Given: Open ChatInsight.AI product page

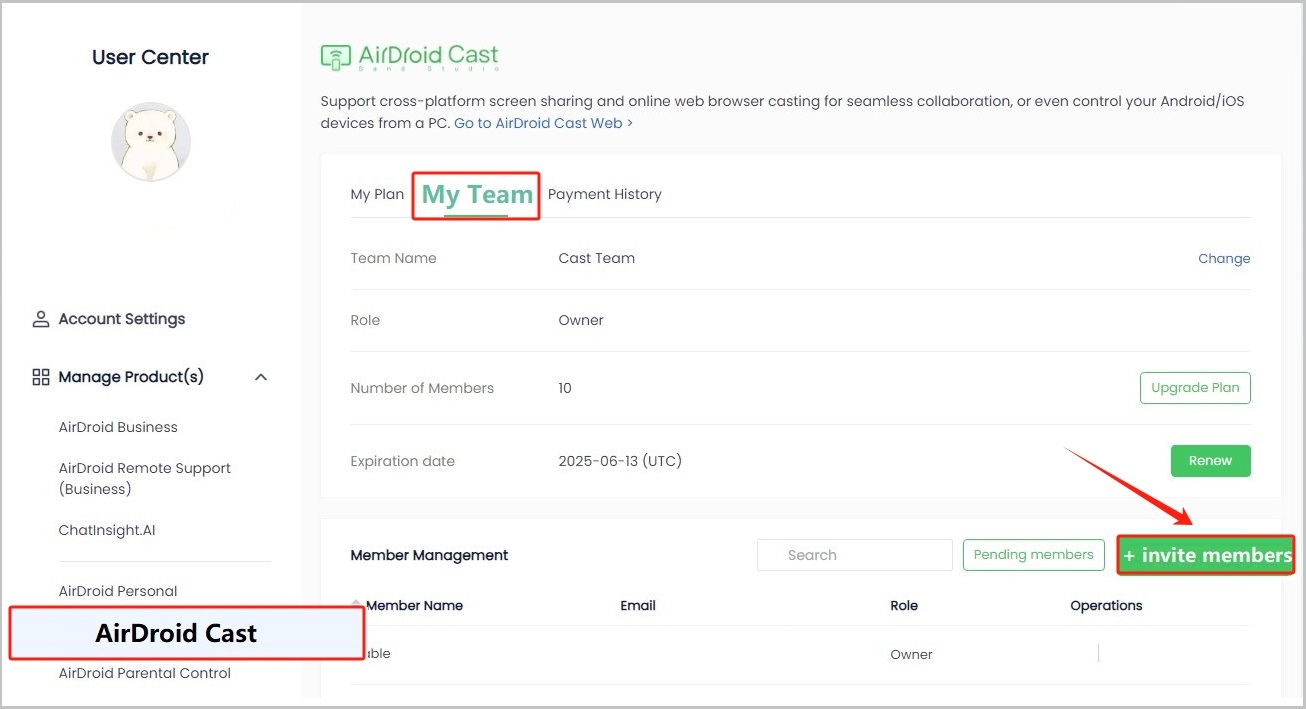Looking at the screenshot, I should 107,530.
